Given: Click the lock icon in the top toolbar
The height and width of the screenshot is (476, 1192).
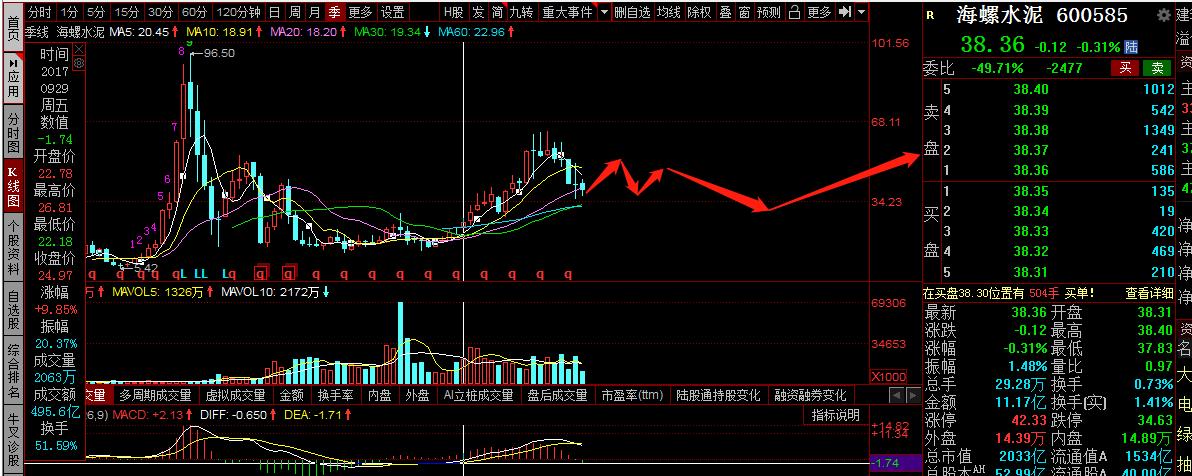Looking at the screenshot, I should 794,12.
